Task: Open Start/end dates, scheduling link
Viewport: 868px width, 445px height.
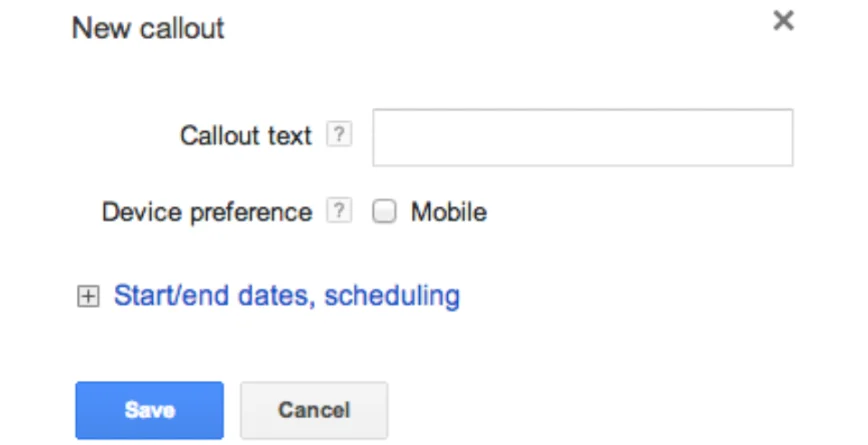Action: tap(286, 296)
